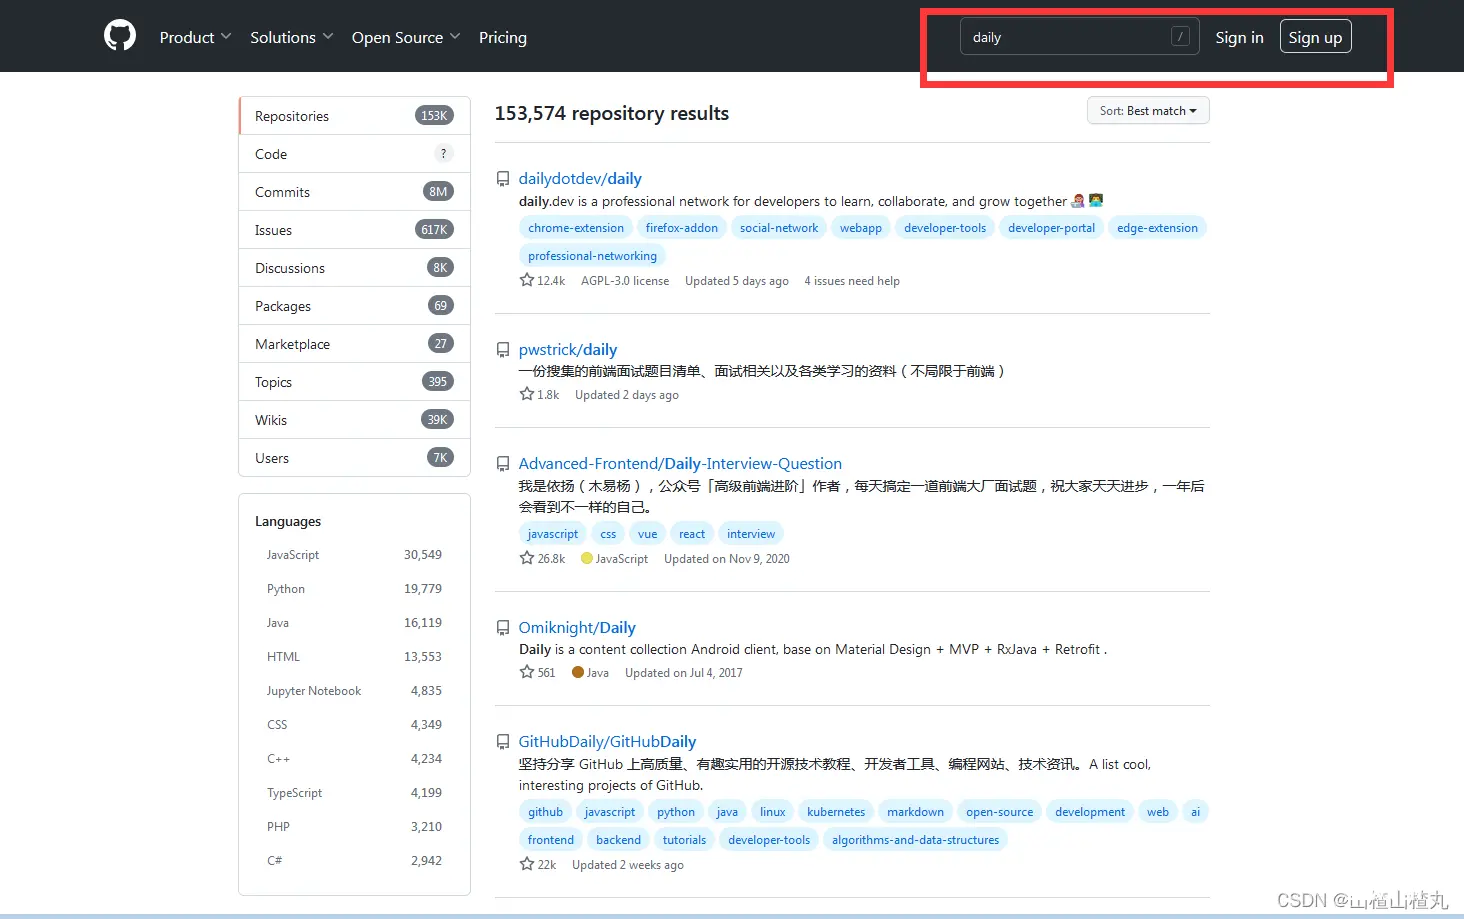This screenshot has width=1464, height=919.
Task: Click star icon showing 22k stars
Action: click(x=527, y=864)
